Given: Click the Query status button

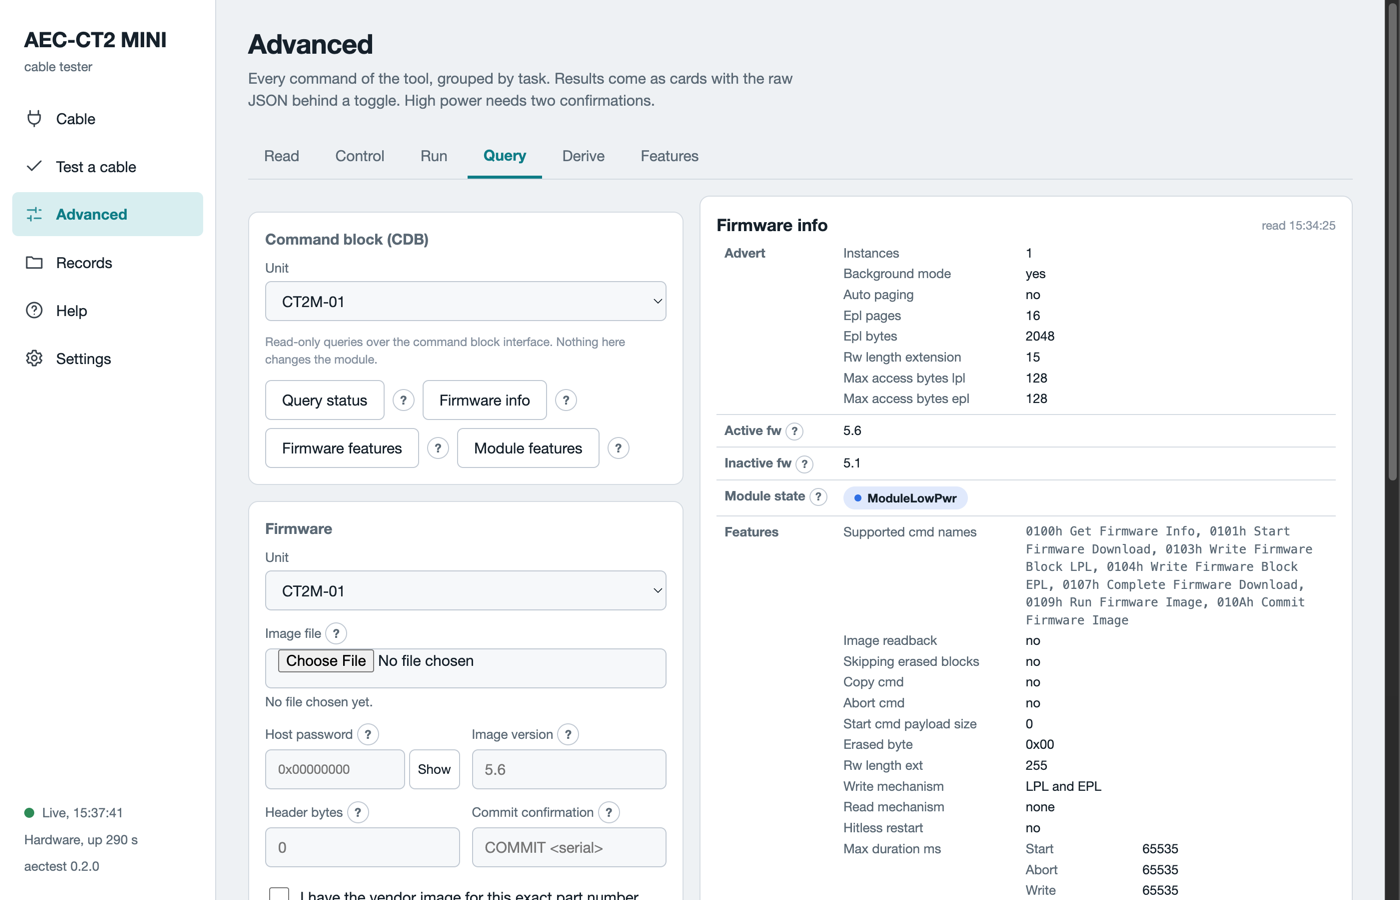Looking at the screenshot, I should pos(325,400).
